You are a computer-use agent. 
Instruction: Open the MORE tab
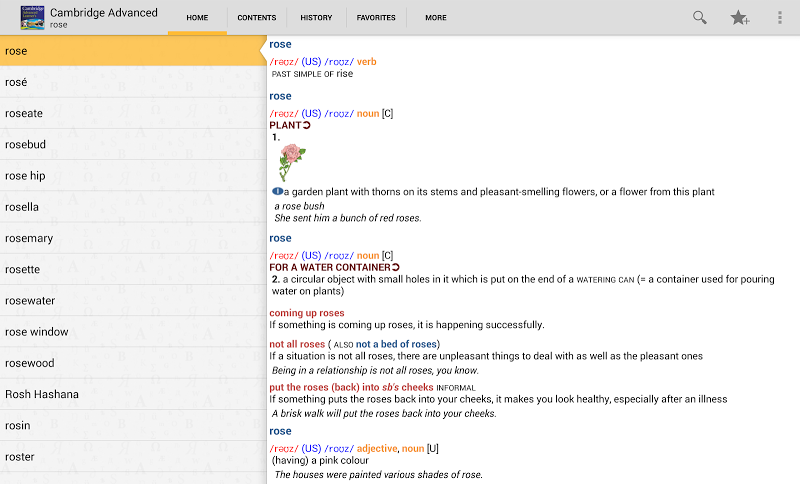click(x=436, y=18)
